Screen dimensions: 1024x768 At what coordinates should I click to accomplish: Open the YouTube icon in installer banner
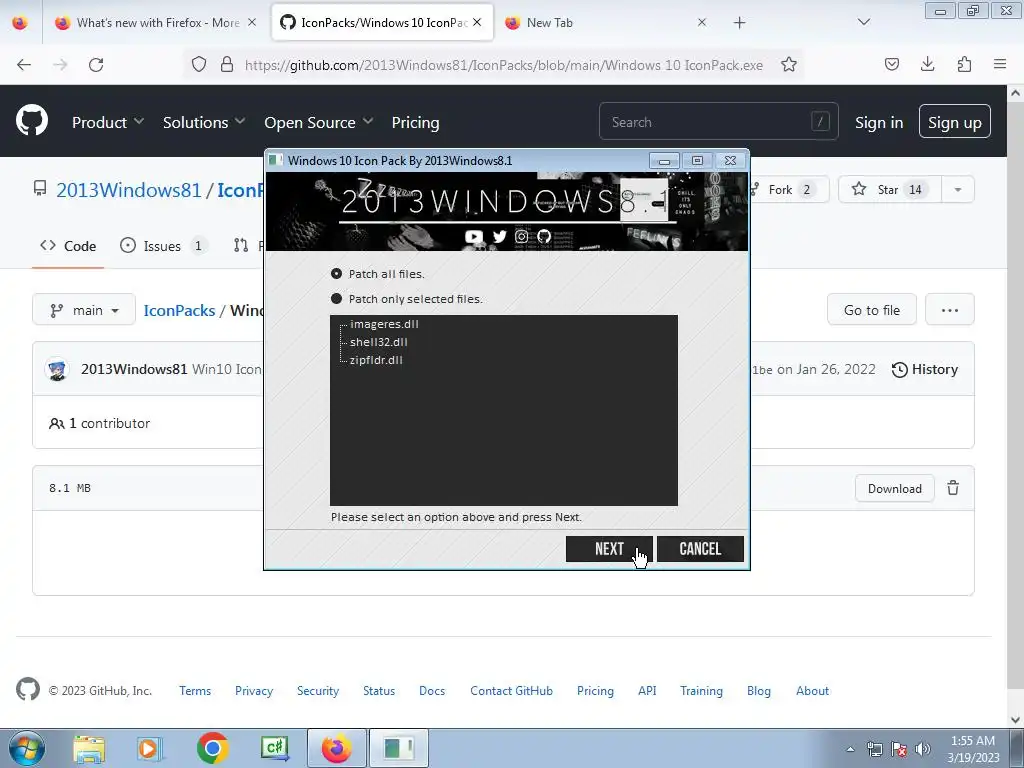(x=473, y=236)
